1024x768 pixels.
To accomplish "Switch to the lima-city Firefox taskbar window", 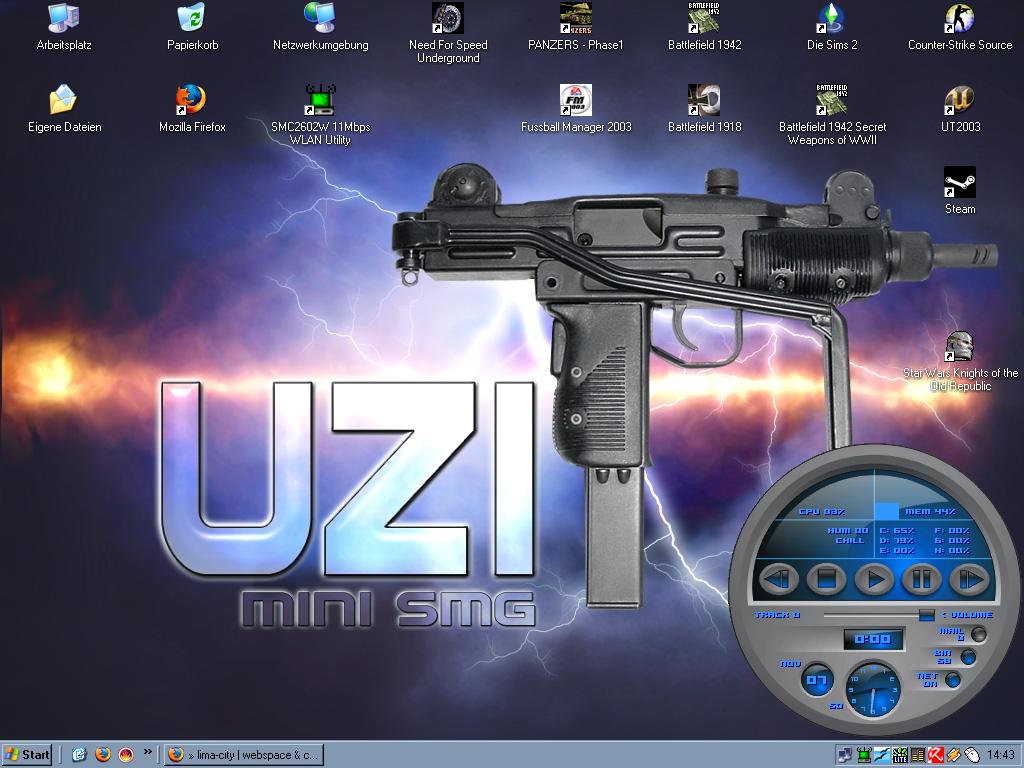I will click(244, 755).
